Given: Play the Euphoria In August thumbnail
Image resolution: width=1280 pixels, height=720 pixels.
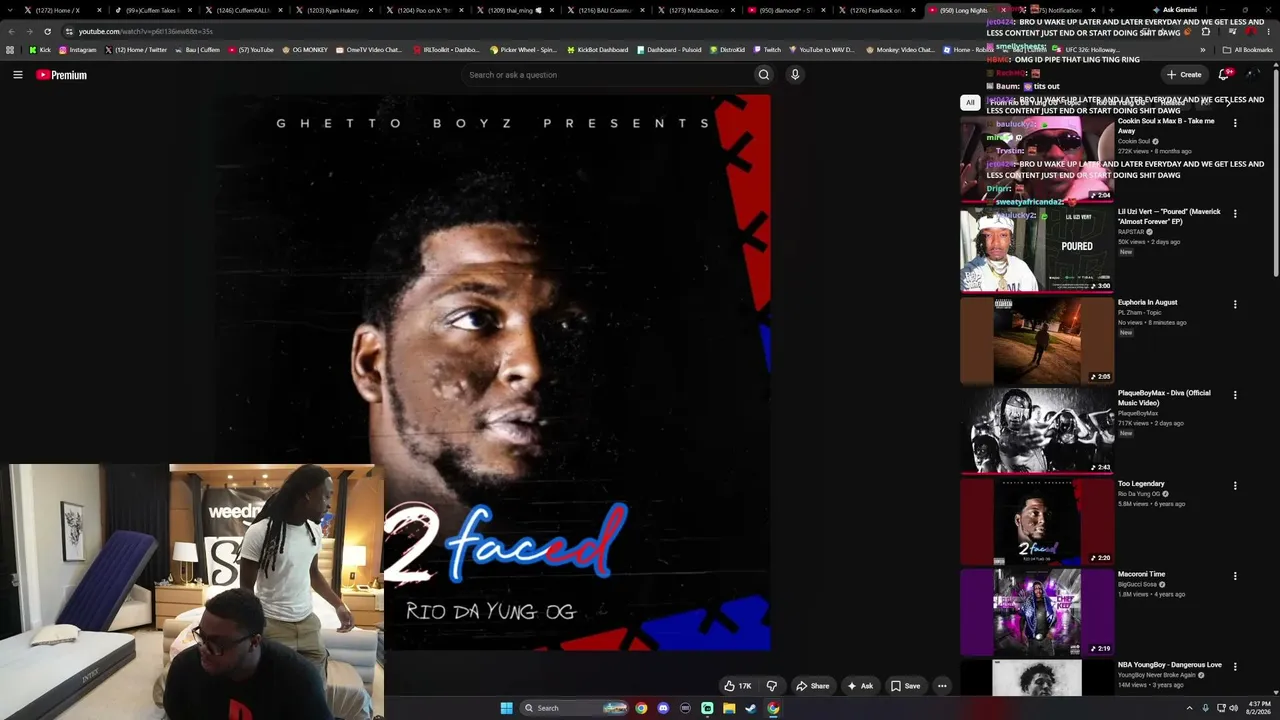Looking at the screenshot, I should point(1037,340).
